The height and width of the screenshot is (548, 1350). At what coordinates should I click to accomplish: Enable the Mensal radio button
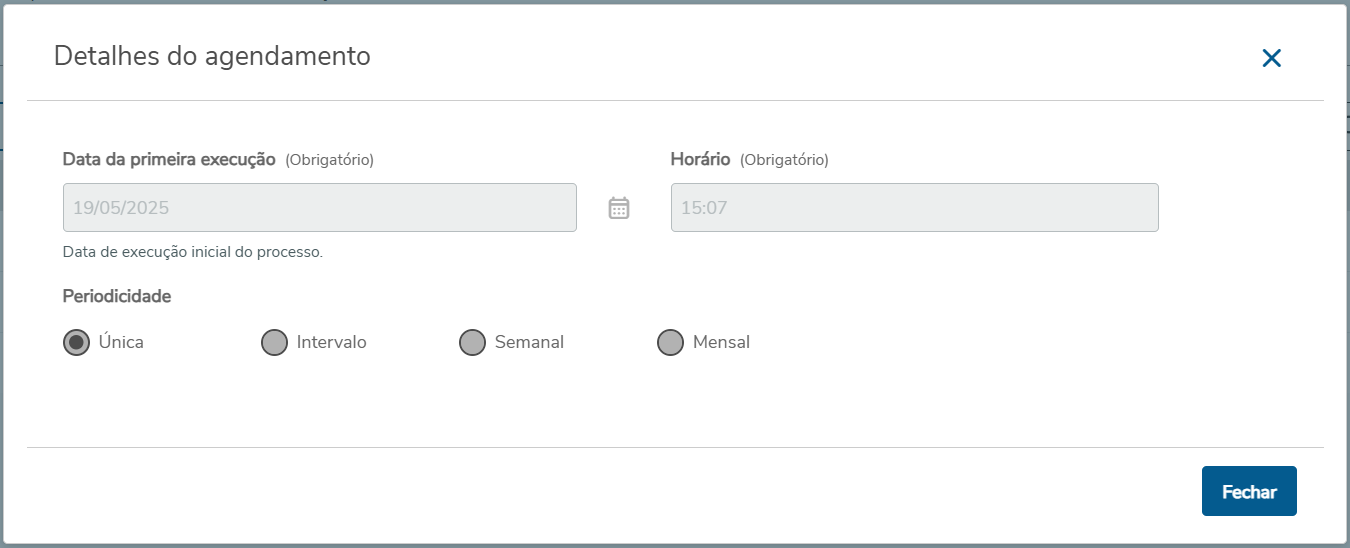click(670, 343)
